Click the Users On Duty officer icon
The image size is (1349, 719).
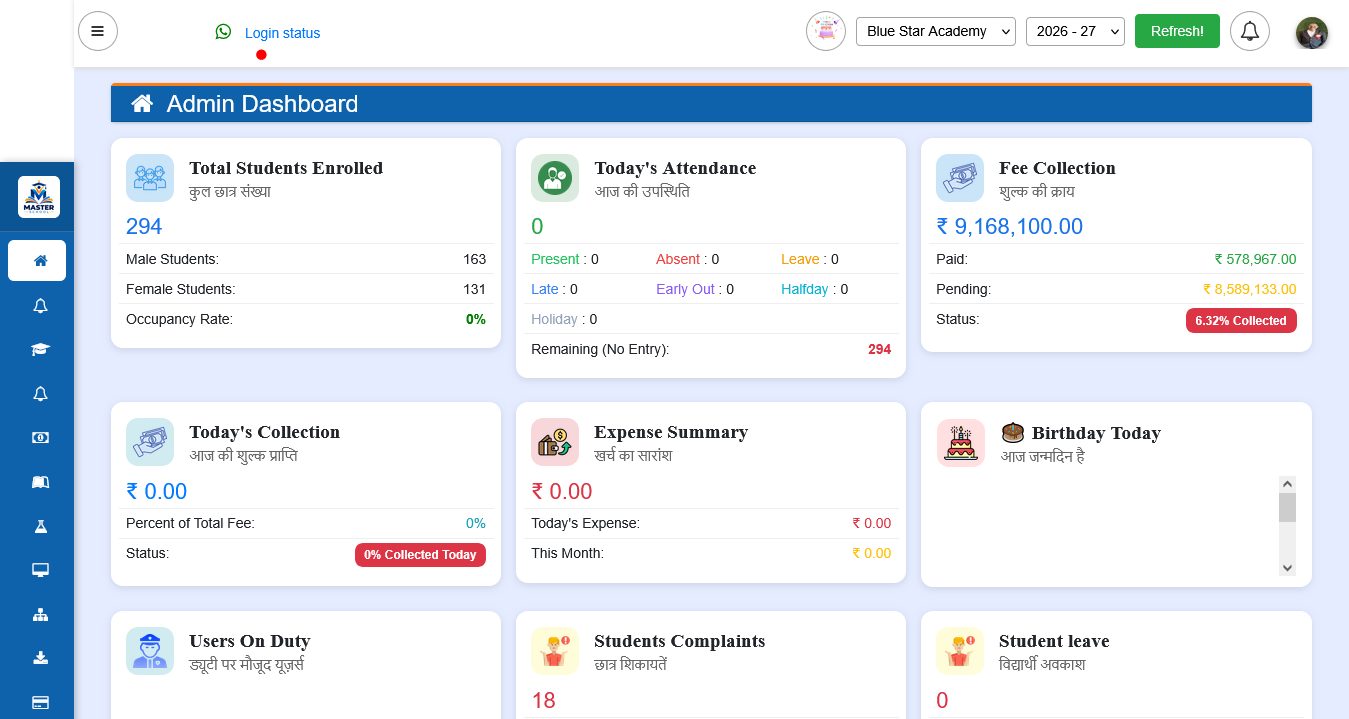click(x=150, y=651)
